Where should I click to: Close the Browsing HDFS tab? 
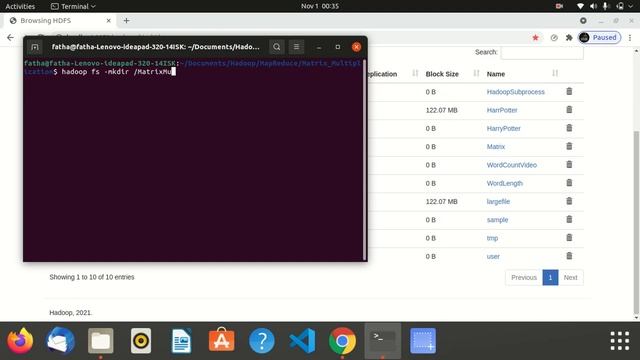pyautogui.click(x=109, y=20)
